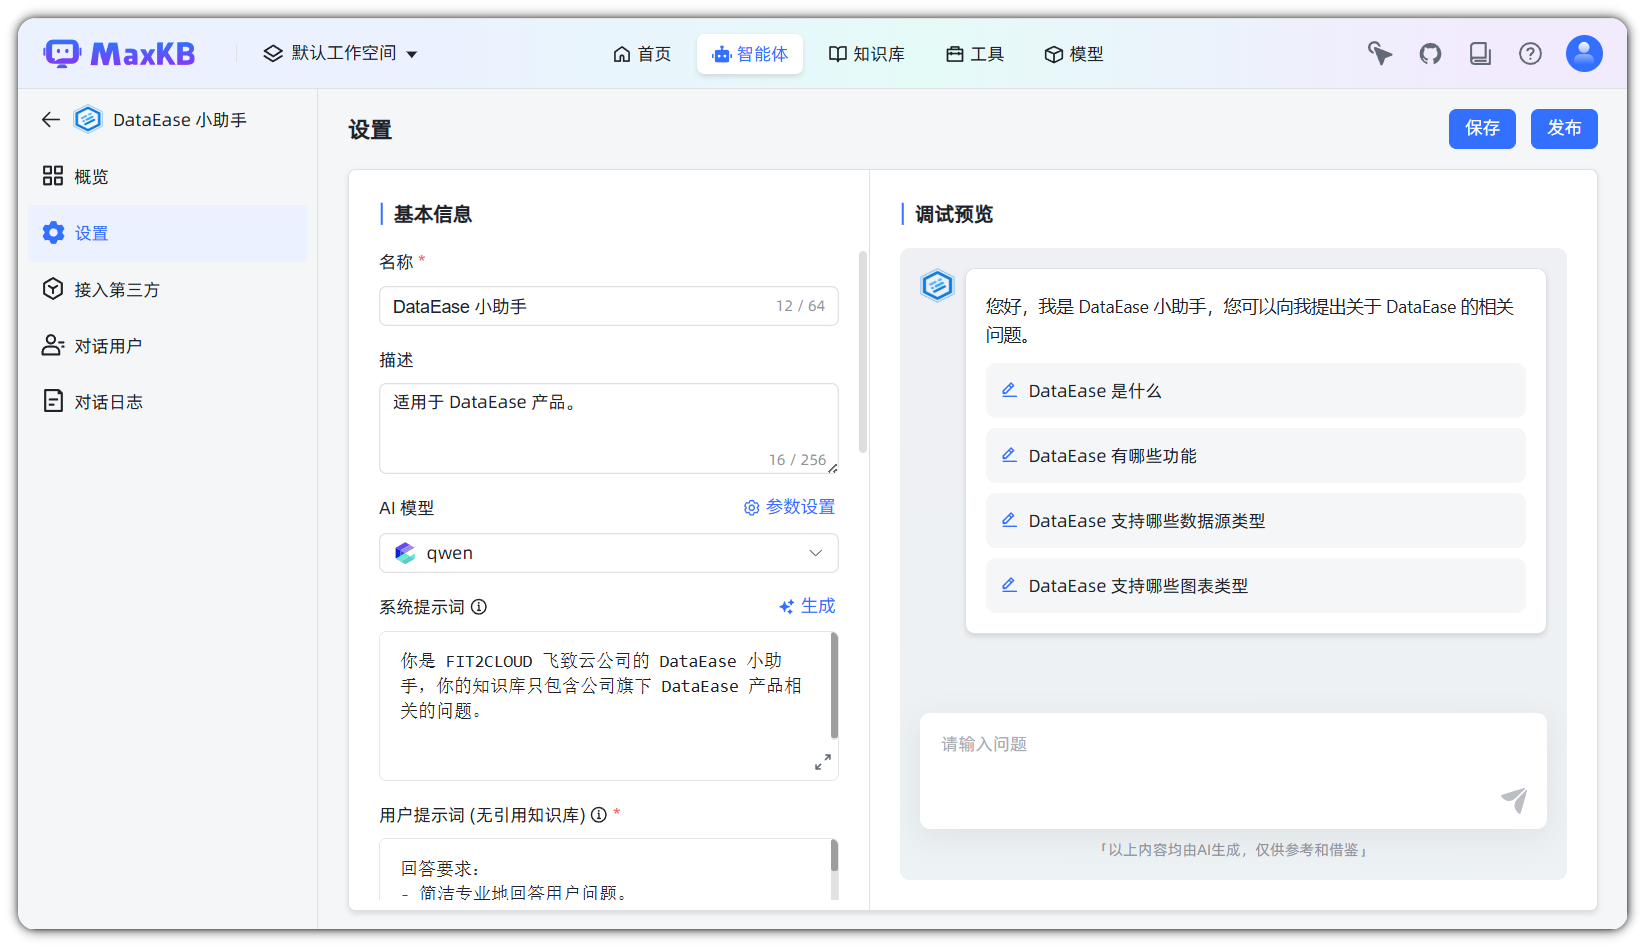Click the 名称 input field

(608, 306)
